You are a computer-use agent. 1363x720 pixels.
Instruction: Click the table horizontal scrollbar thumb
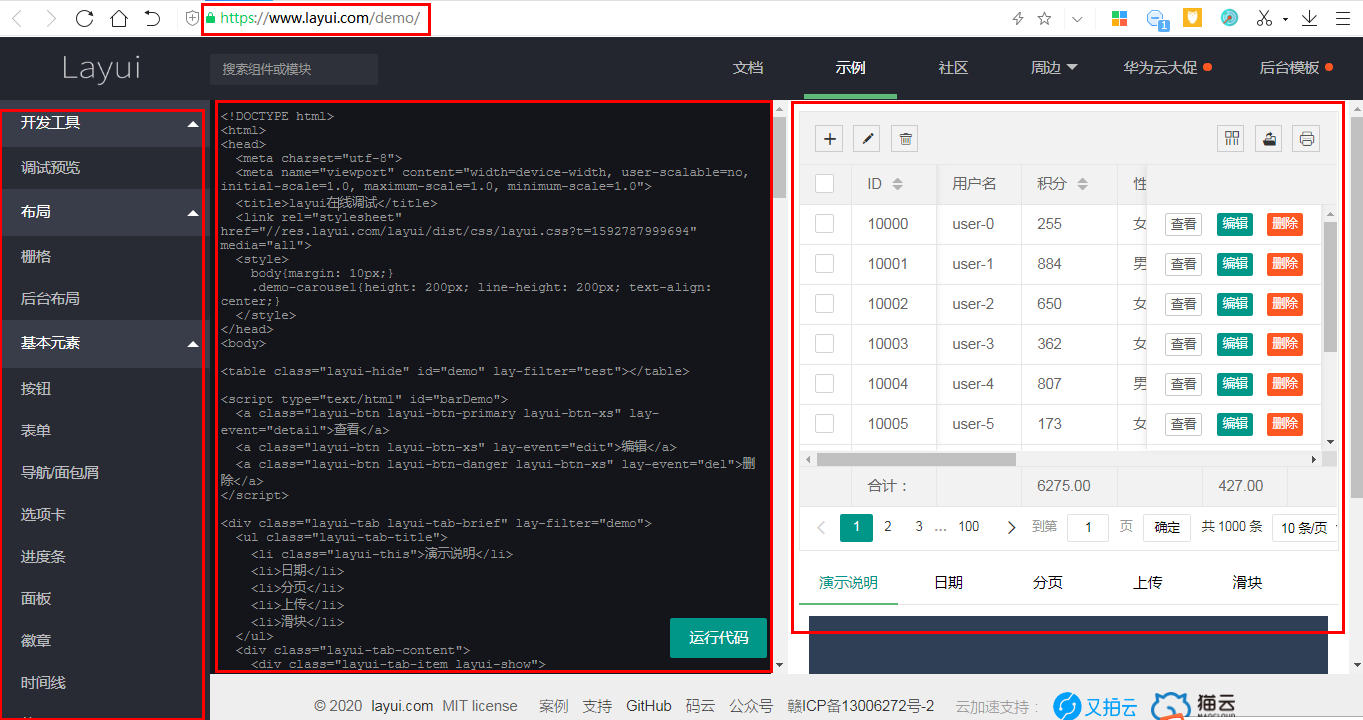[x=916, y=460]
